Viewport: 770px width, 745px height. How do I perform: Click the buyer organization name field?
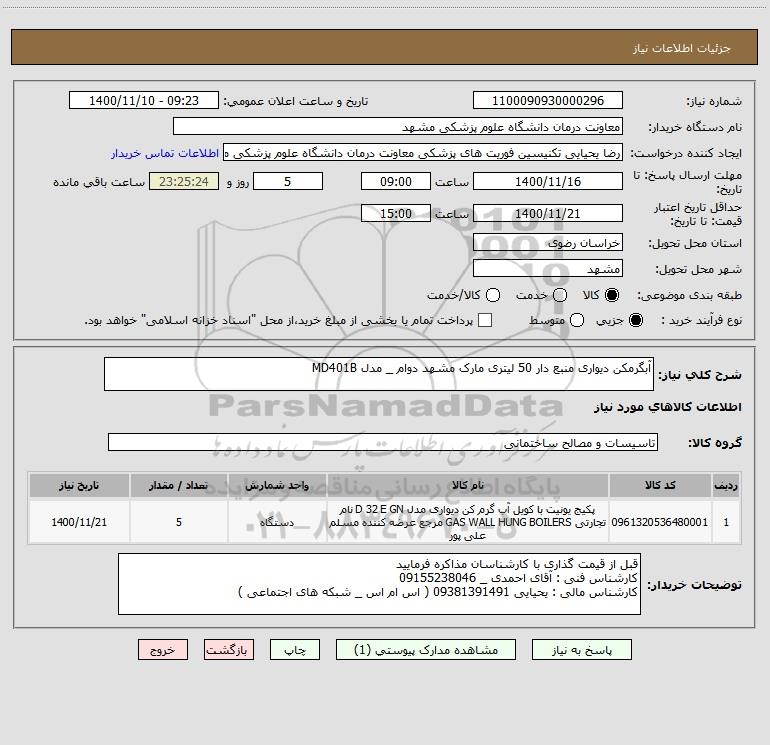(398, 127)
